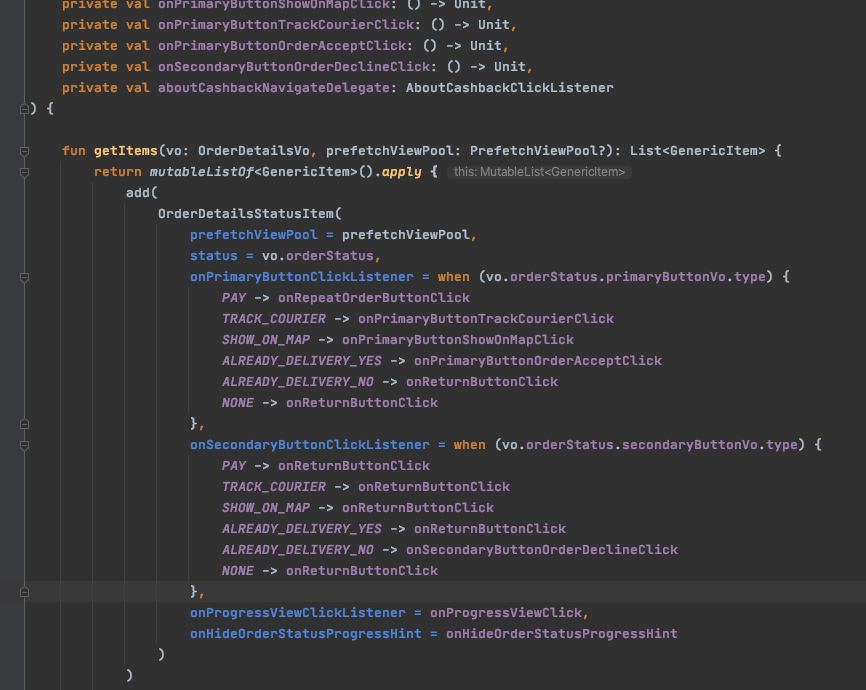Click the closing fold marker of the primary when block
The width and height of the screenshot is (866, 690).
click(24, 424)
